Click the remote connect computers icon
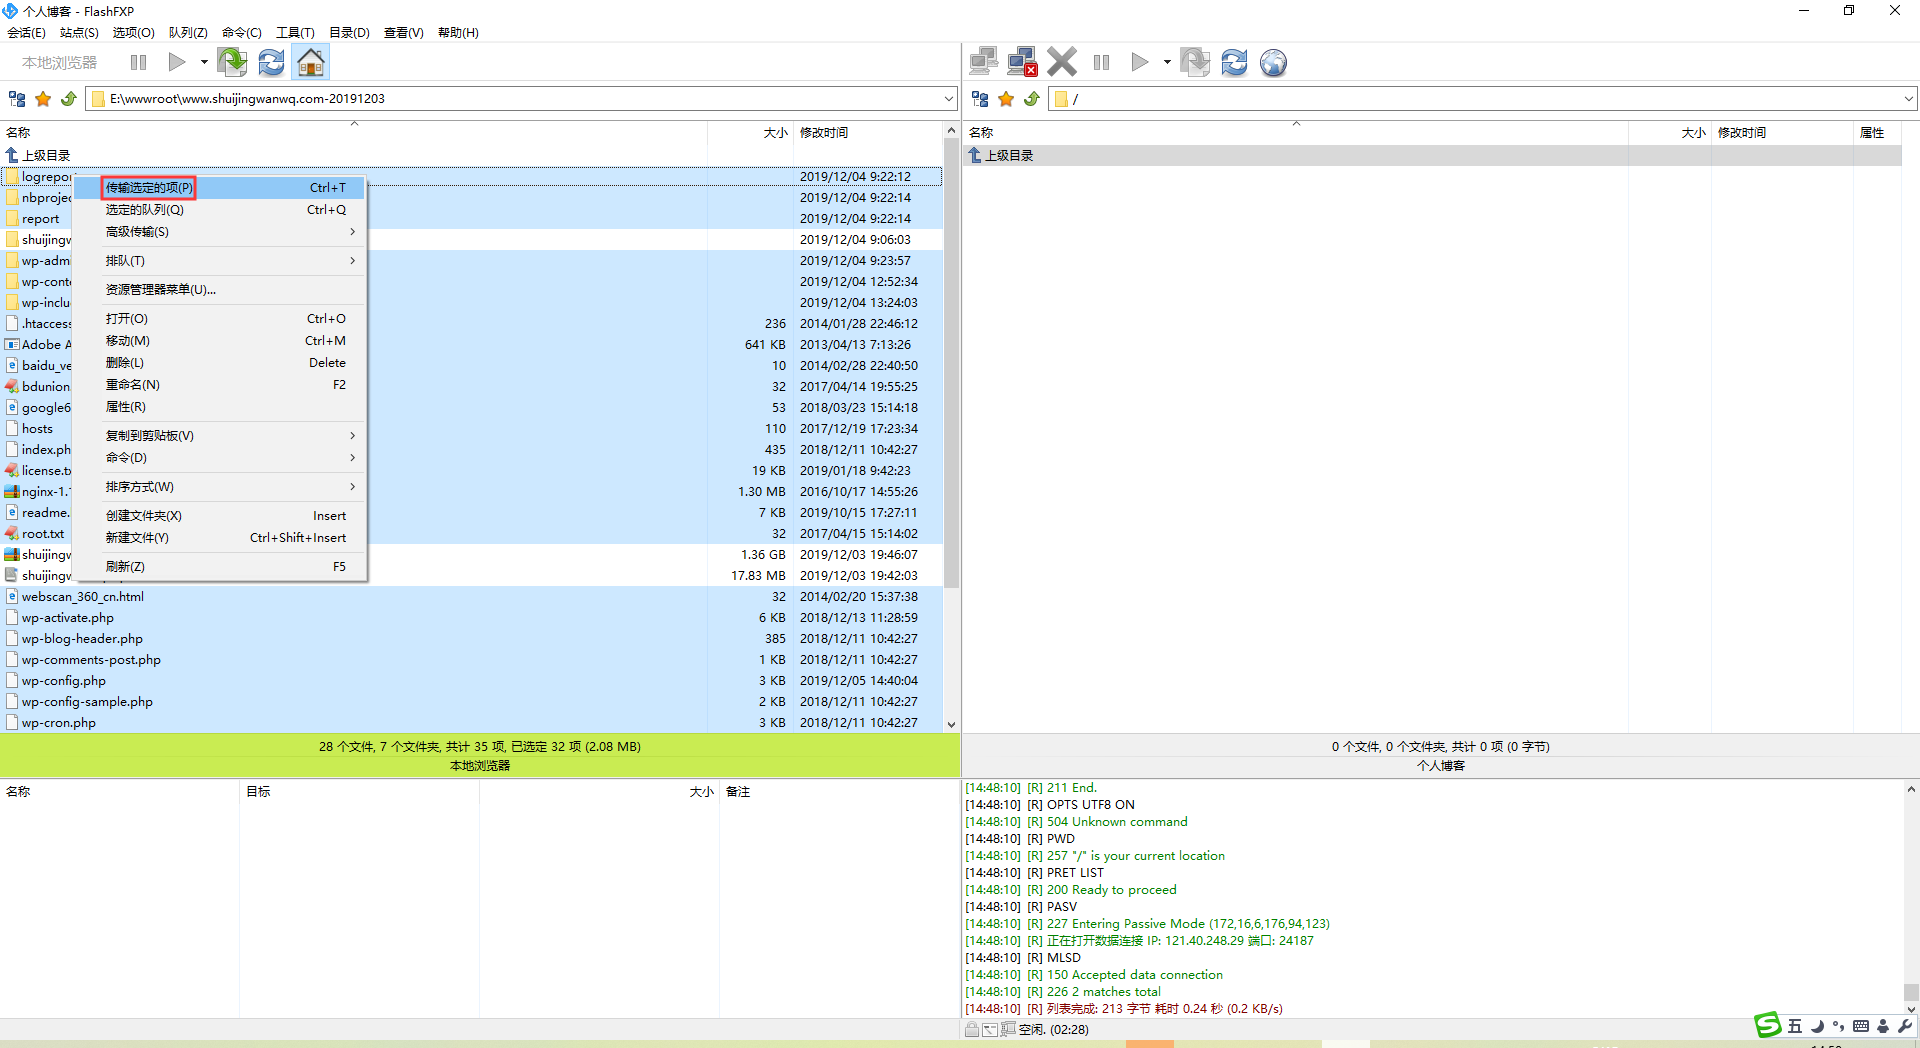The width and height of the screenshot is (1920, 1048). pos(983,63)
